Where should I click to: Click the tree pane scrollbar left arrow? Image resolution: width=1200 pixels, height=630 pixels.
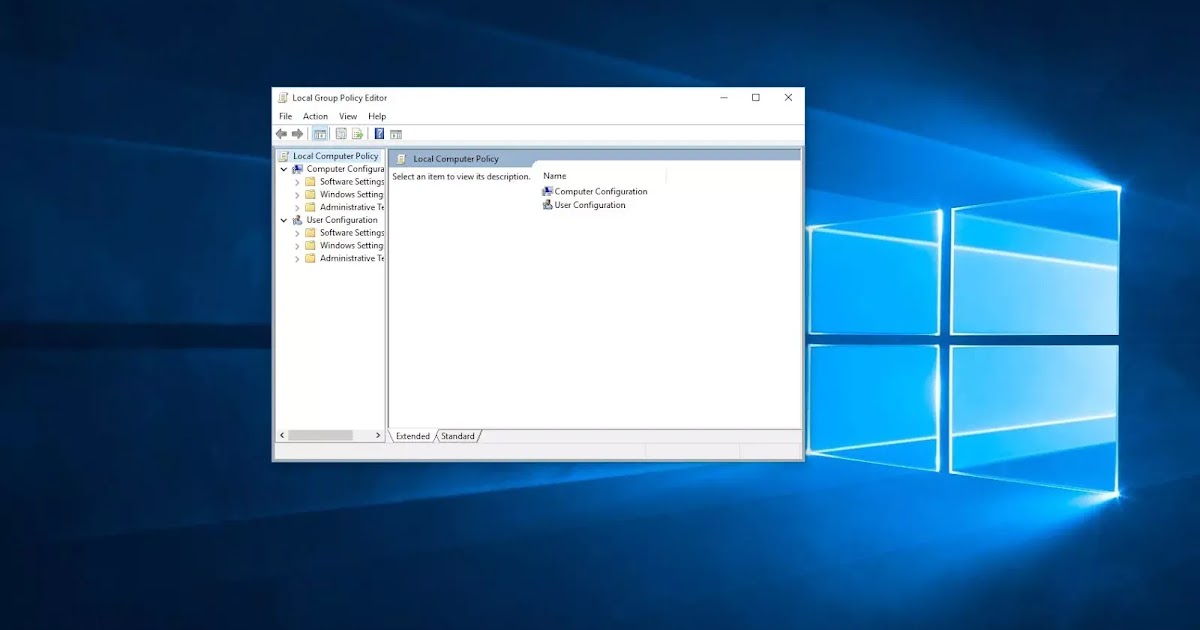[x=281, y=436]
